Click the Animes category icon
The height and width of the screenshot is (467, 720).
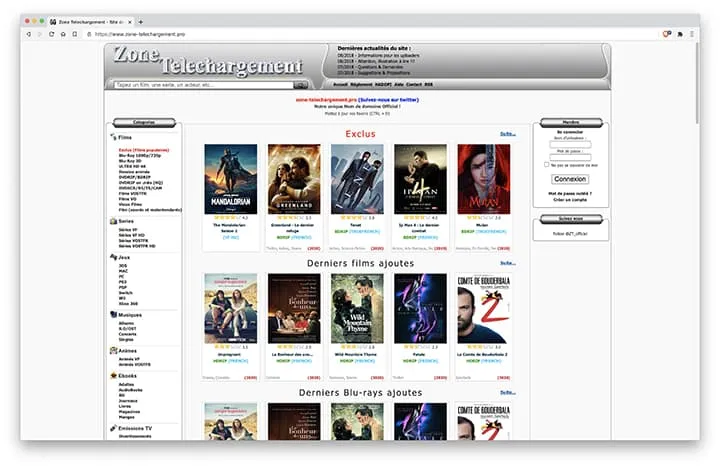[x=113, y=350]
